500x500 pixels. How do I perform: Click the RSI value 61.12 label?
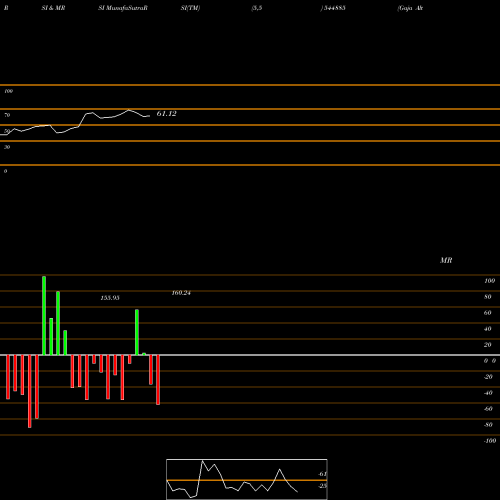click(x=166, y=114)
